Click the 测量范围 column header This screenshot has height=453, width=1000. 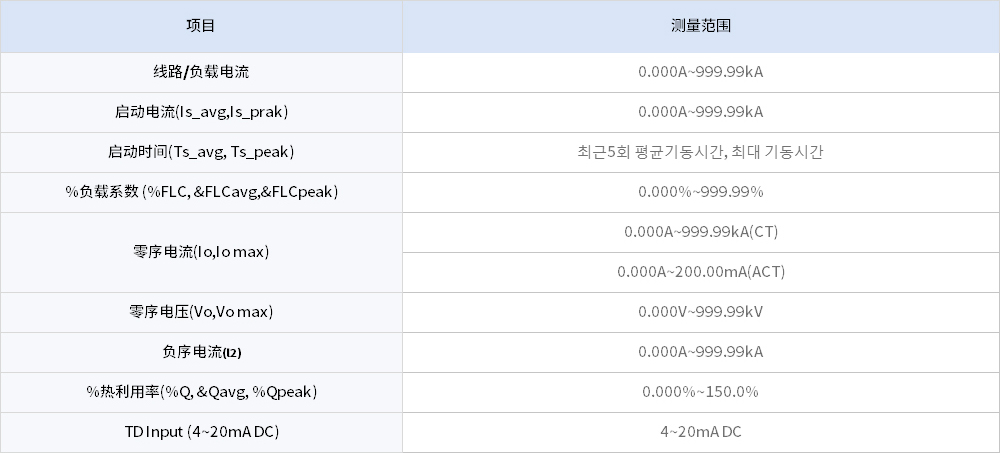pos(700,26)
